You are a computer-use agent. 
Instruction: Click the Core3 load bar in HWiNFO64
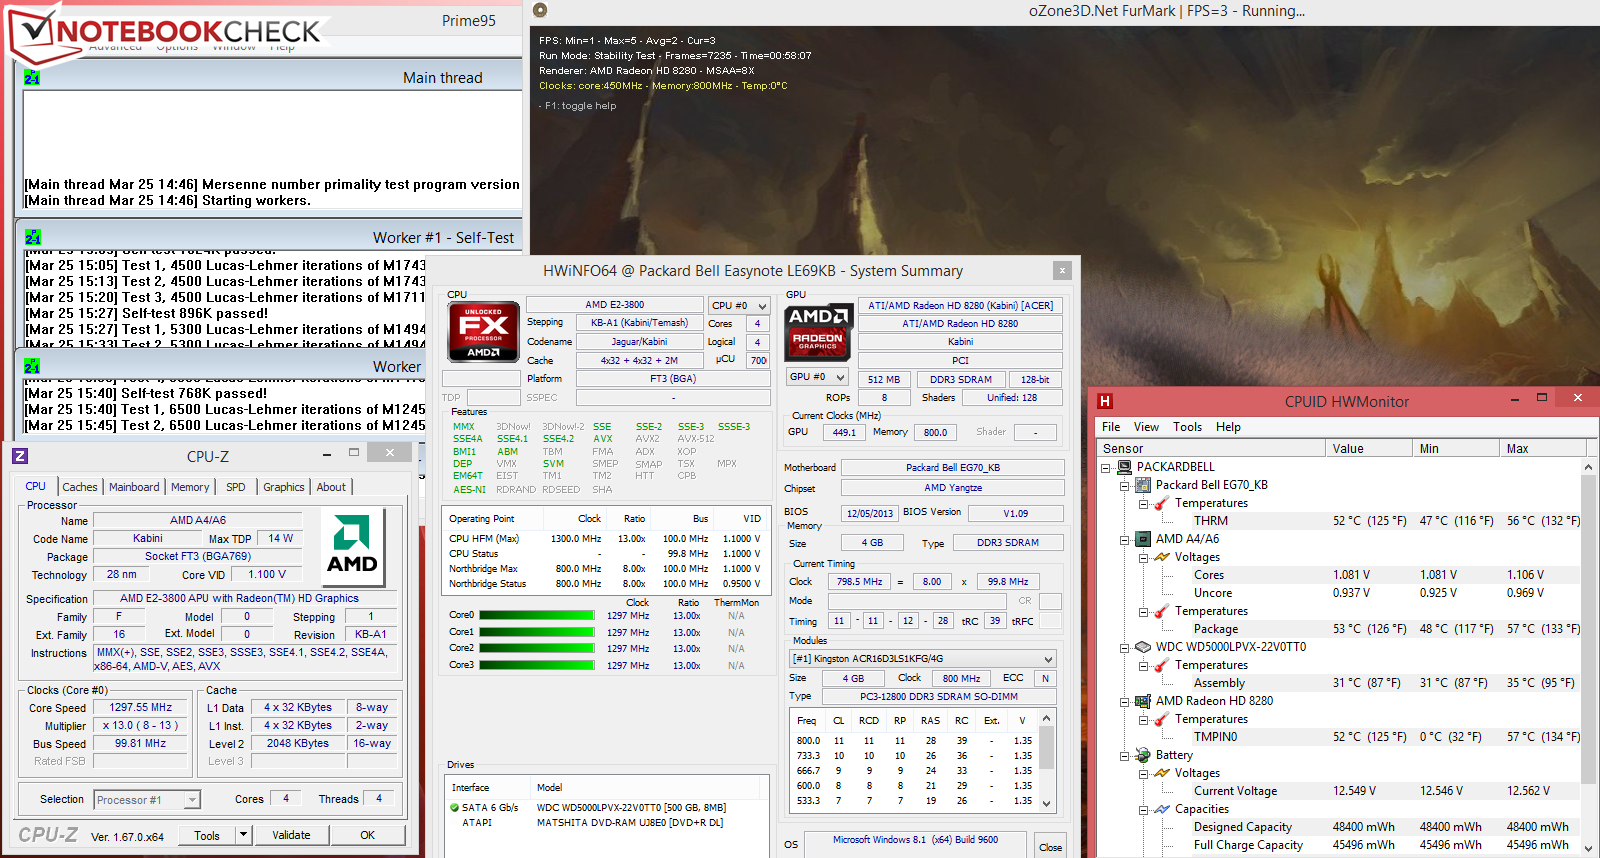point(537,665)
